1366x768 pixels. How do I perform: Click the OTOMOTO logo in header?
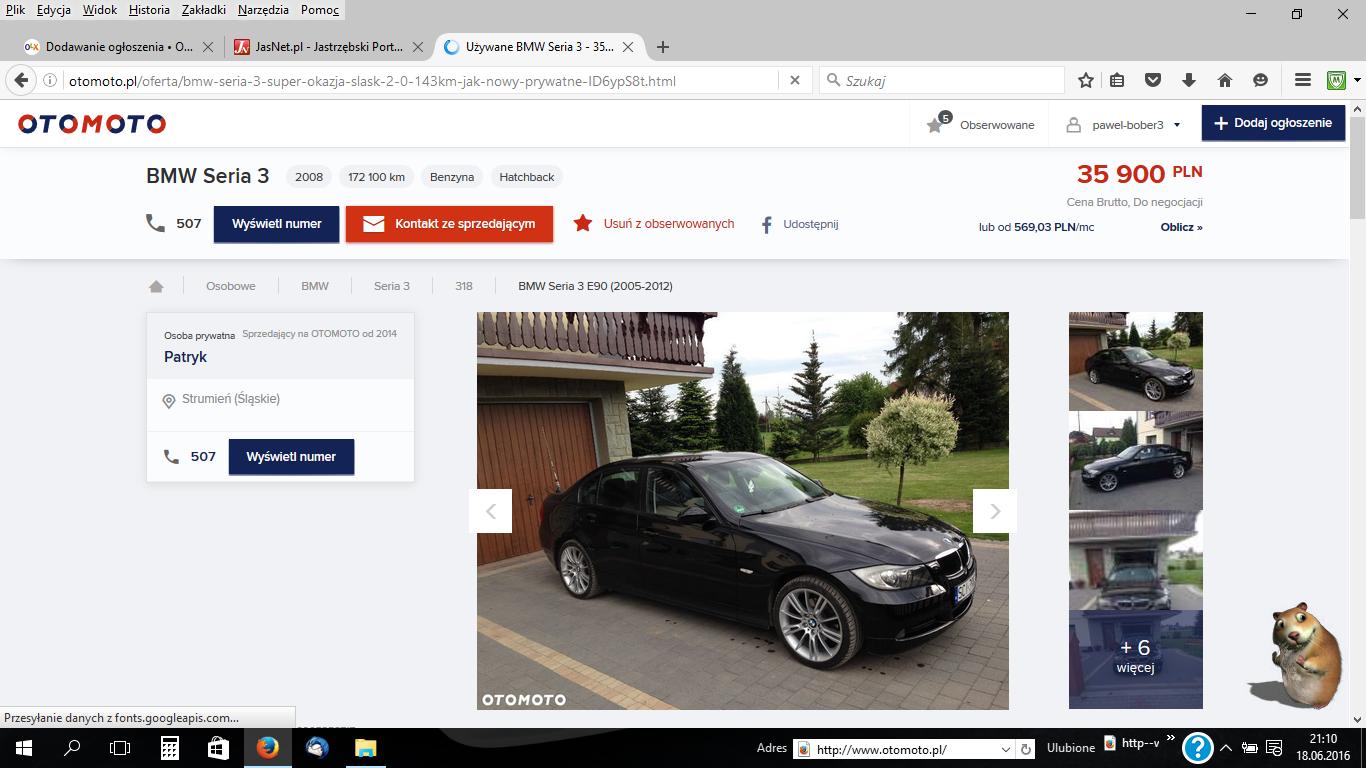tap(92, 124)
